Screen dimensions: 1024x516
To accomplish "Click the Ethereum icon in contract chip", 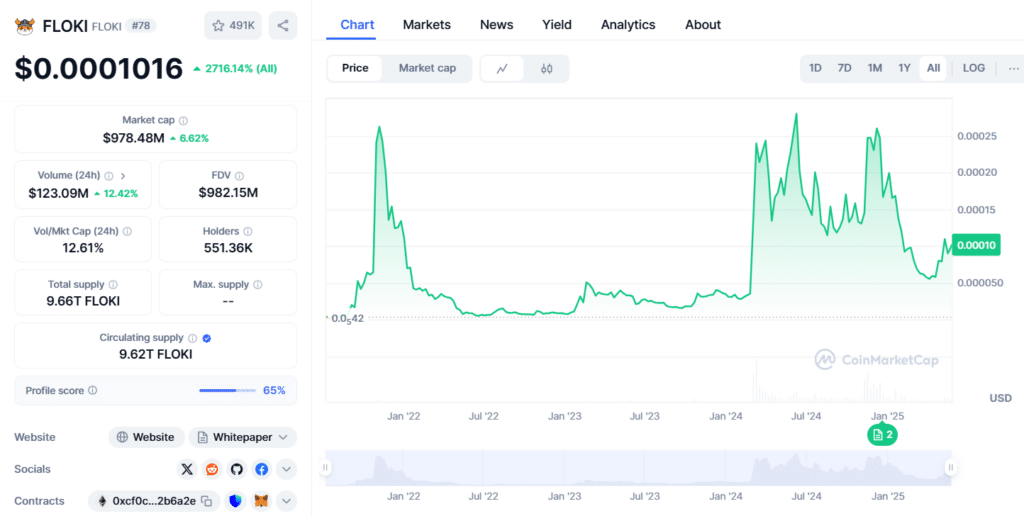I will pos(102,501).
